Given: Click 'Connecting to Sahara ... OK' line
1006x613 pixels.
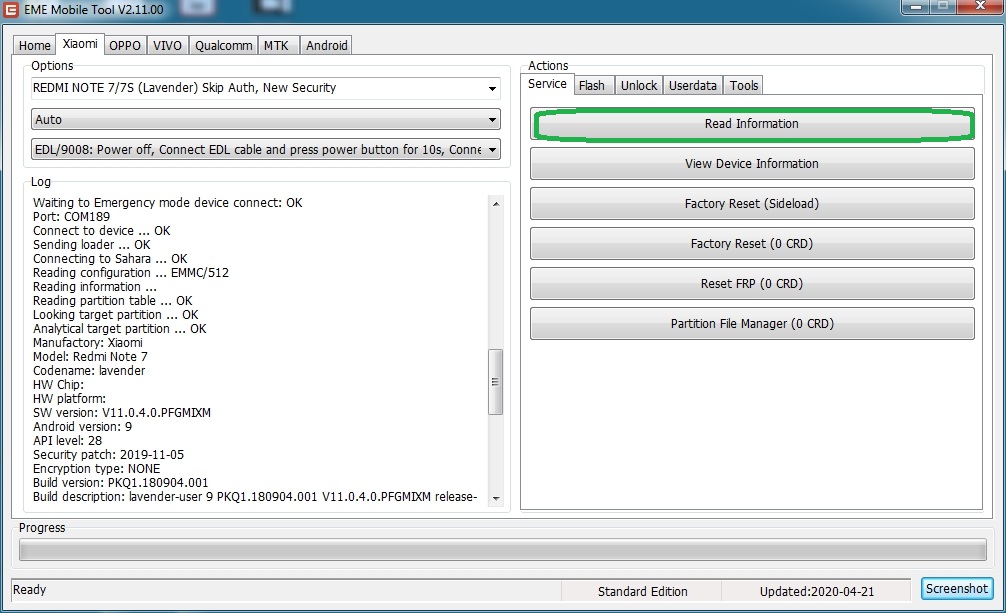Looking at the screenshot, I should 110,259.
